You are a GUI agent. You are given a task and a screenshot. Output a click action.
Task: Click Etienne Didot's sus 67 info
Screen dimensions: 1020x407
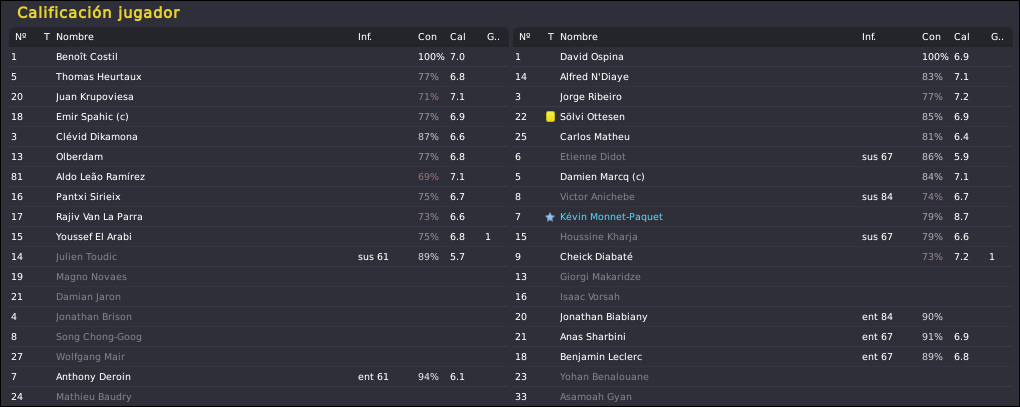pyautogui.click(x=877, y=157)
